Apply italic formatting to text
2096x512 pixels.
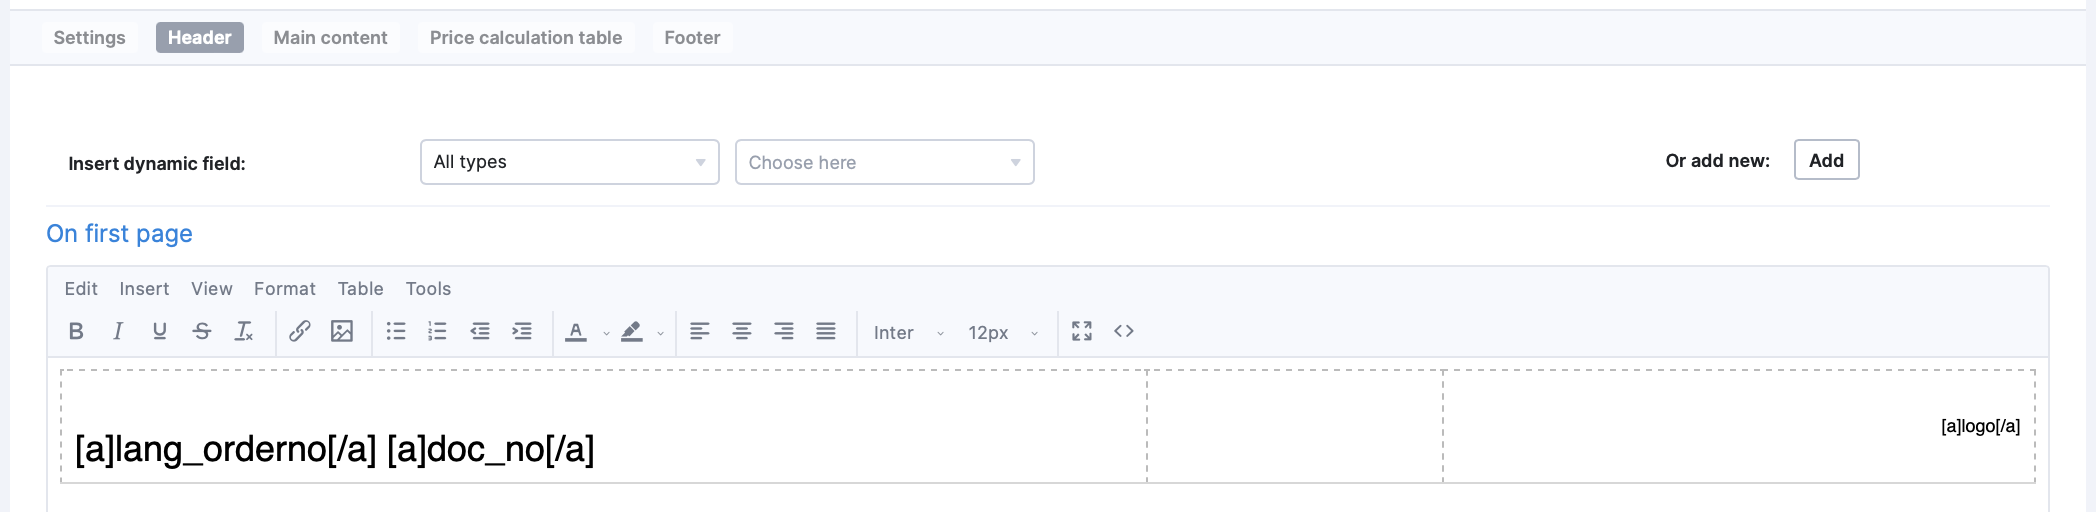coord(118,332)
